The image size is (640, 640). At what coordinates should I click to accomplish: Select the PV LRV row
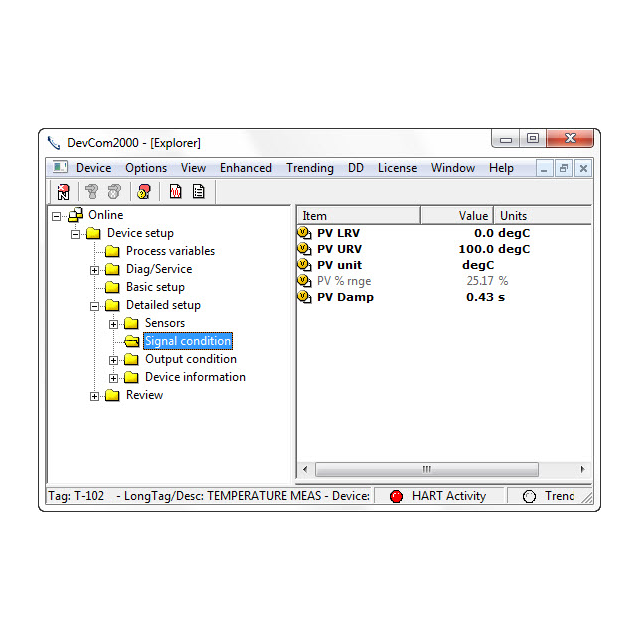414,233
